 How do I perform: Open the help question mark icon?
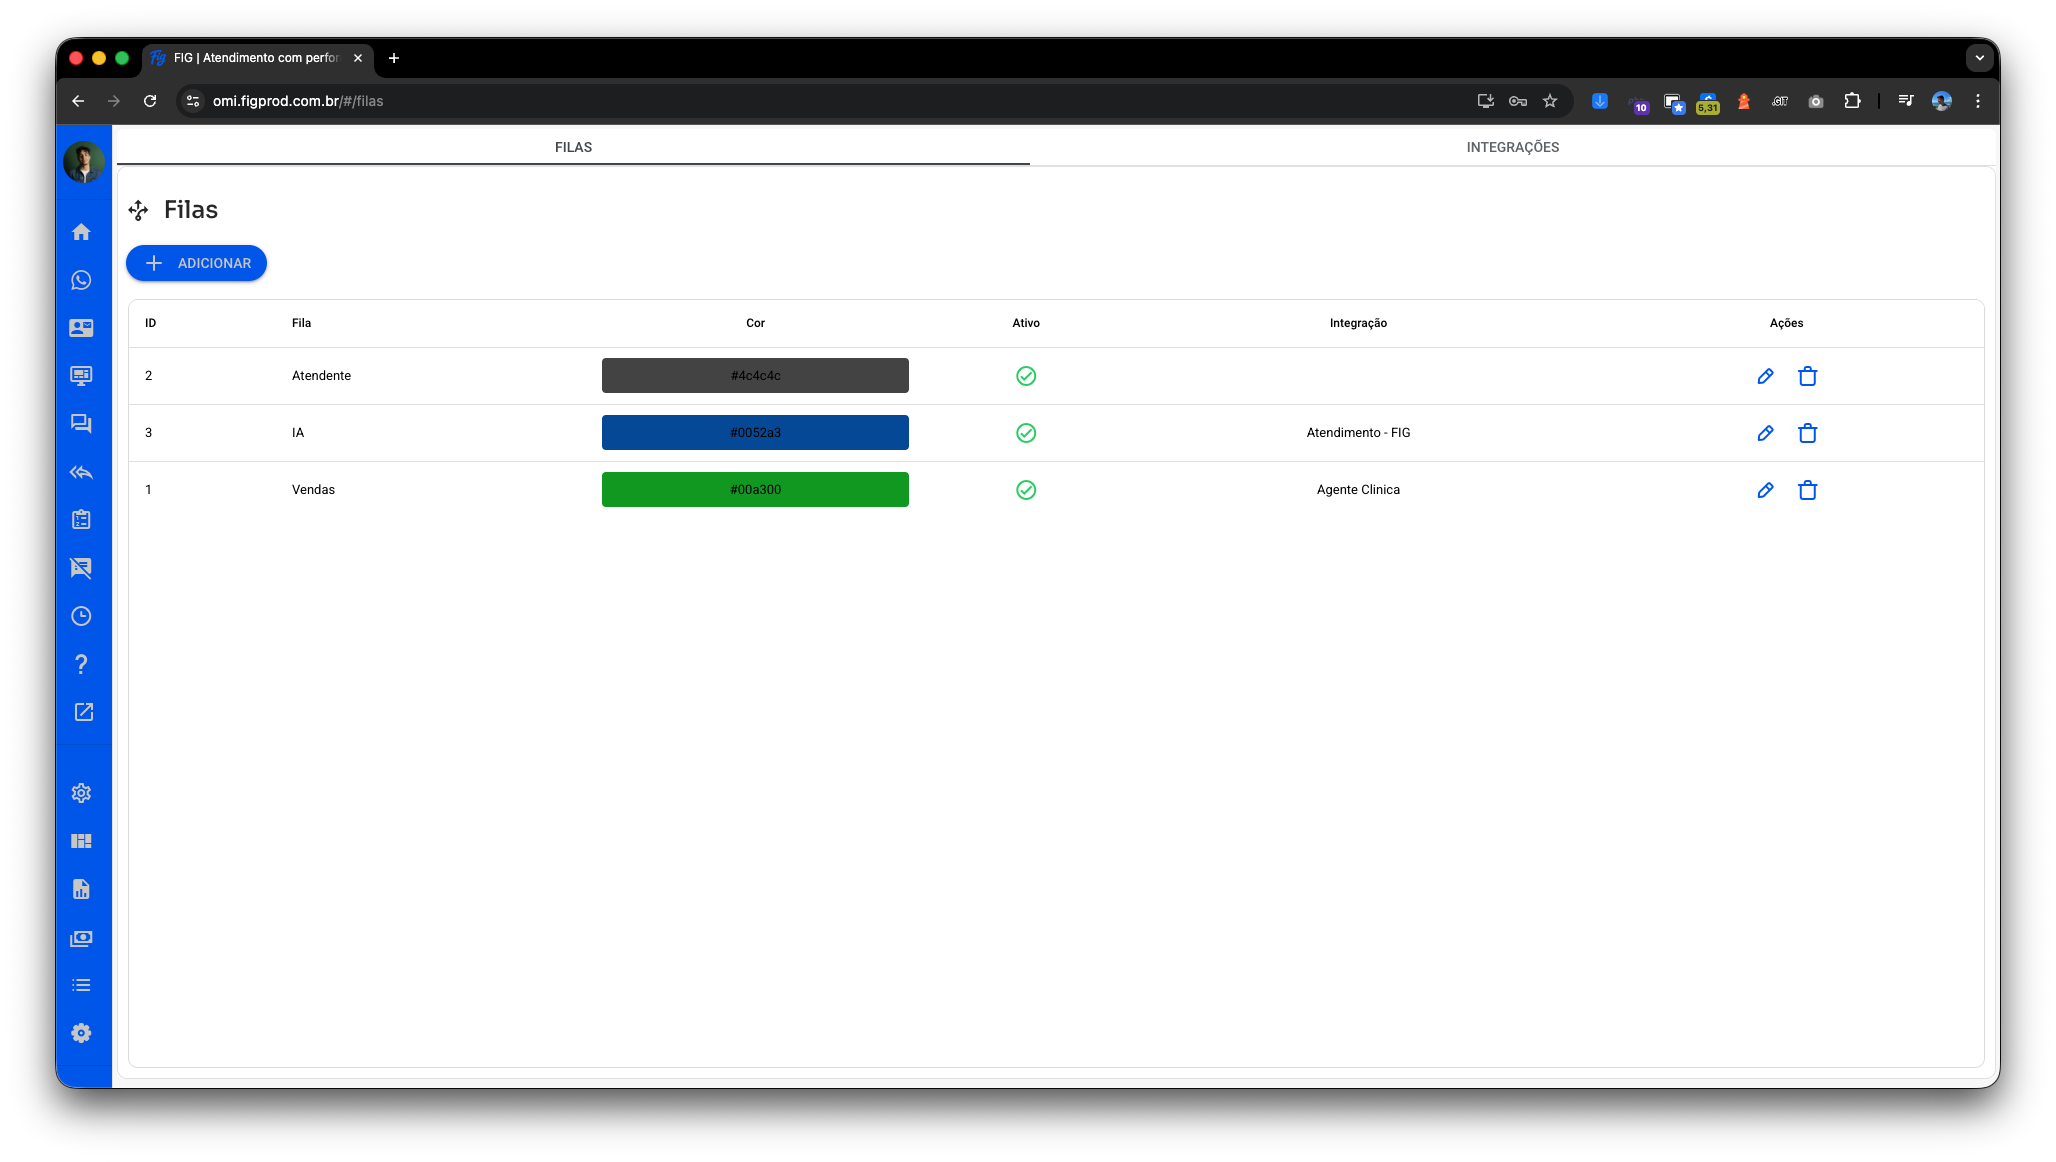point(82,664)
